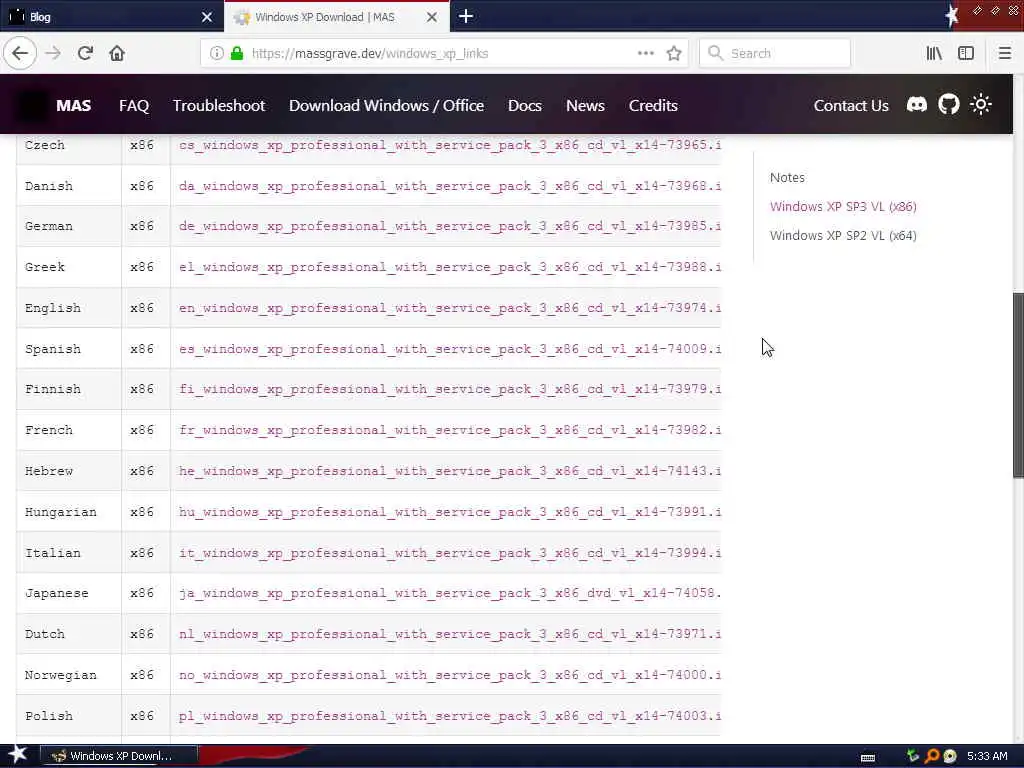The height and width of the screenshot is (768, 1024).
Task: Open the FAQ menu item
Action: coord(134,105)
